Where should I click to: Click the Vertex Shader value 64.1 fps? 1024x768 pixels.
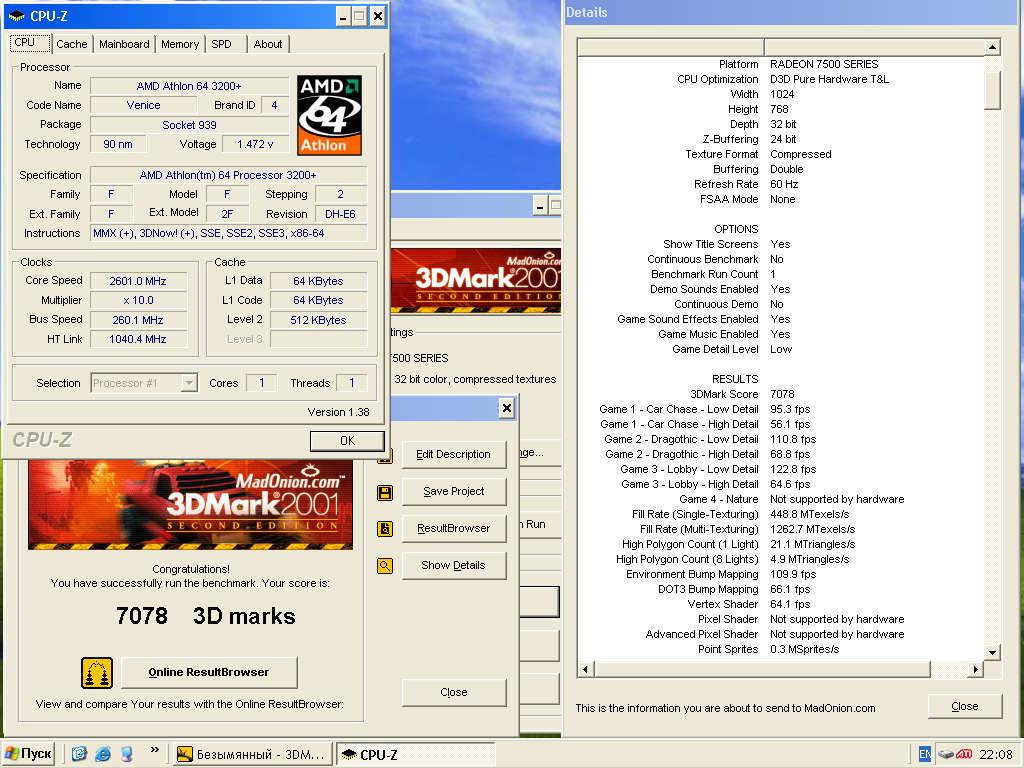(790, 605)
